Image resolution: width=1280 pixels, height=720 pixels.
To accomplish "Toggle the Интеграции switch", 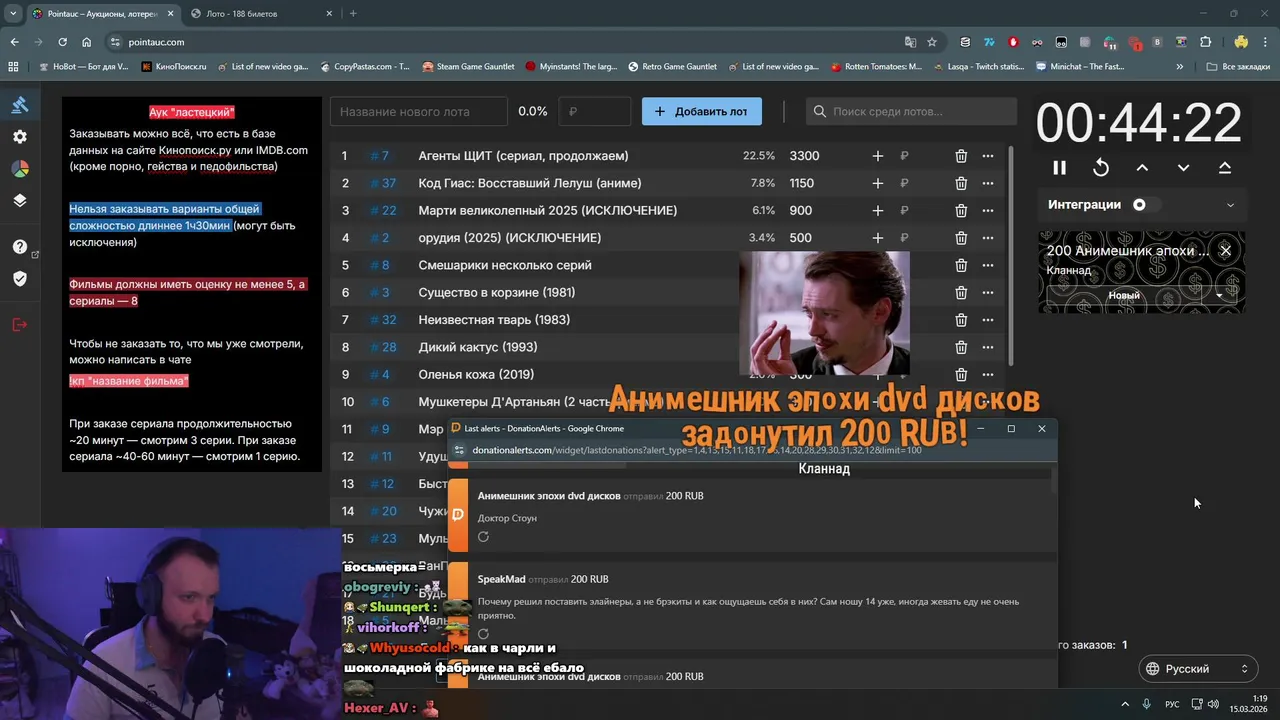I will pos(1145,205).
